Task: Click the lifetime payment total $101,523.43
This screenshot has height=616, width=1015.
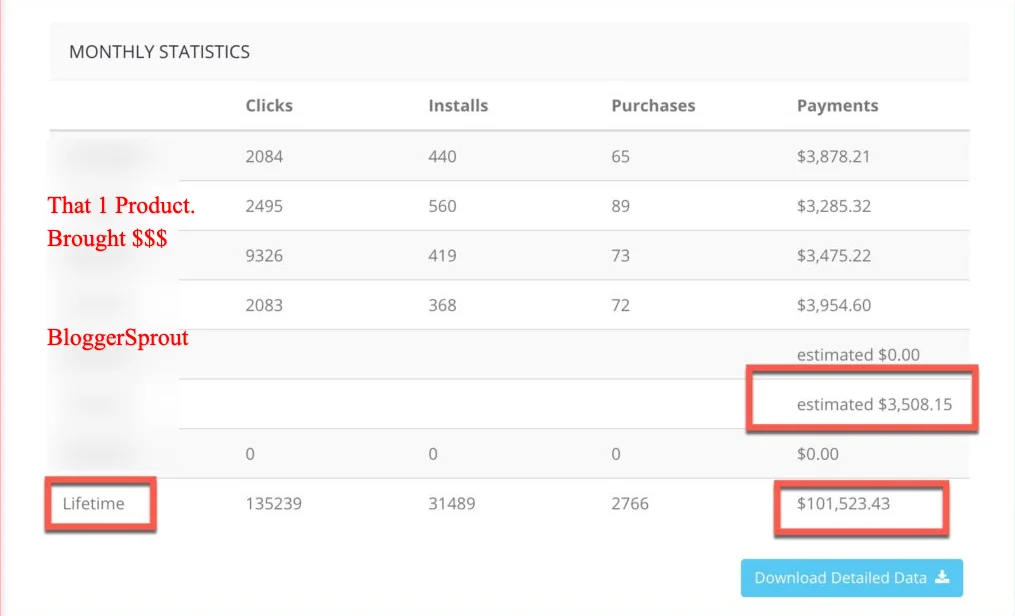Action: pos(843,504)
